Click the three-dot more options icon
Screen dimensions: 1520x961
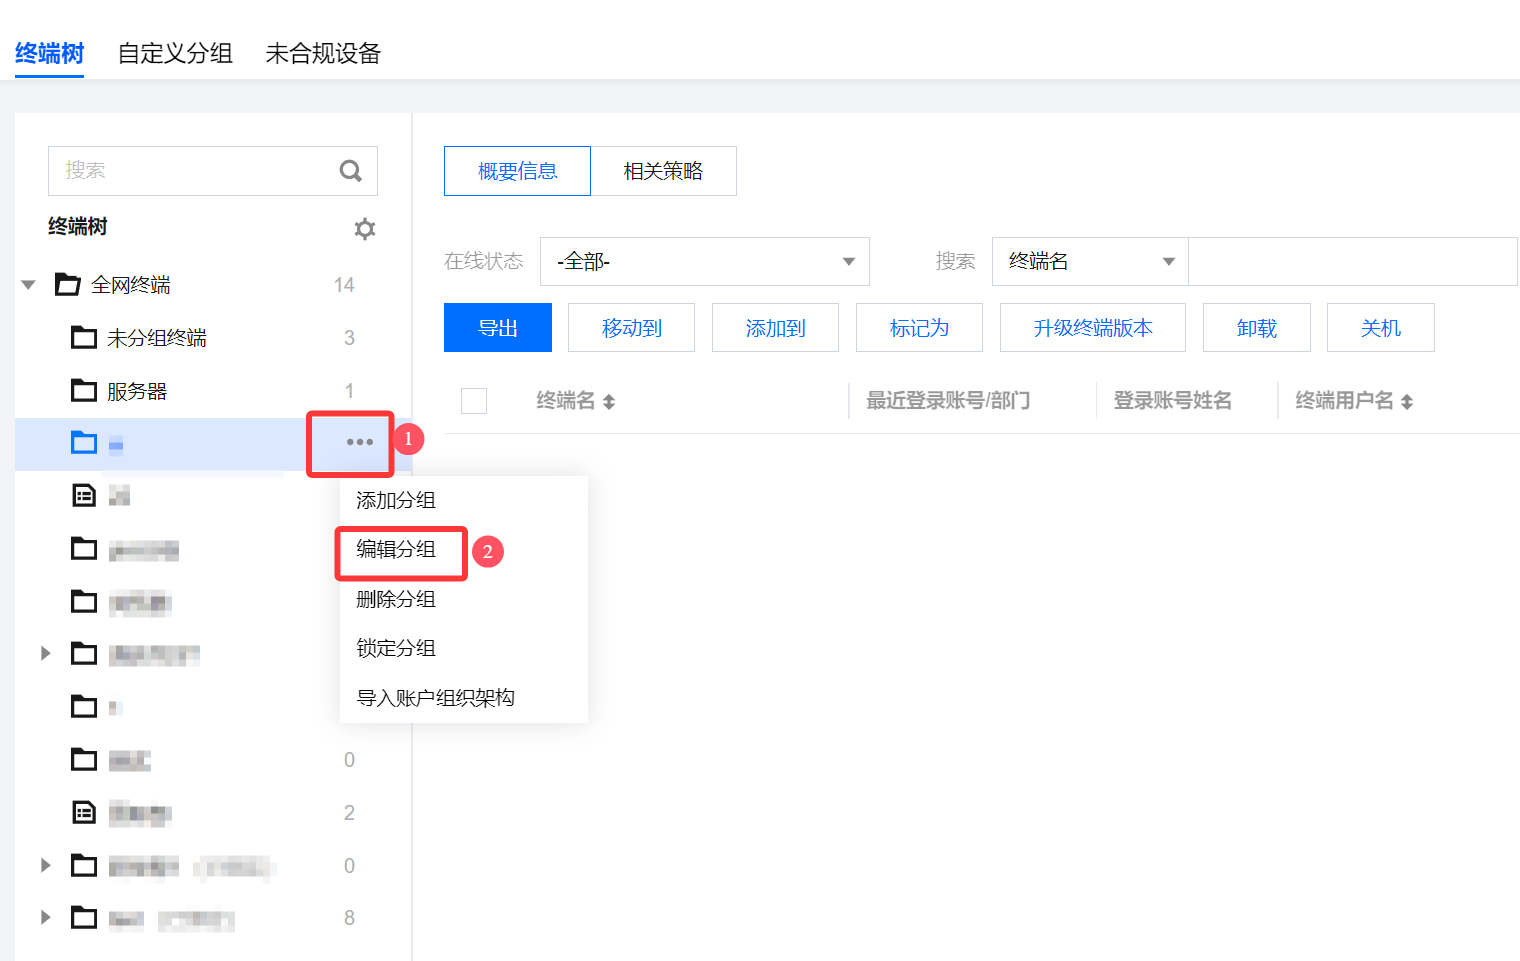pyautogui.click(x=359, y=442)
